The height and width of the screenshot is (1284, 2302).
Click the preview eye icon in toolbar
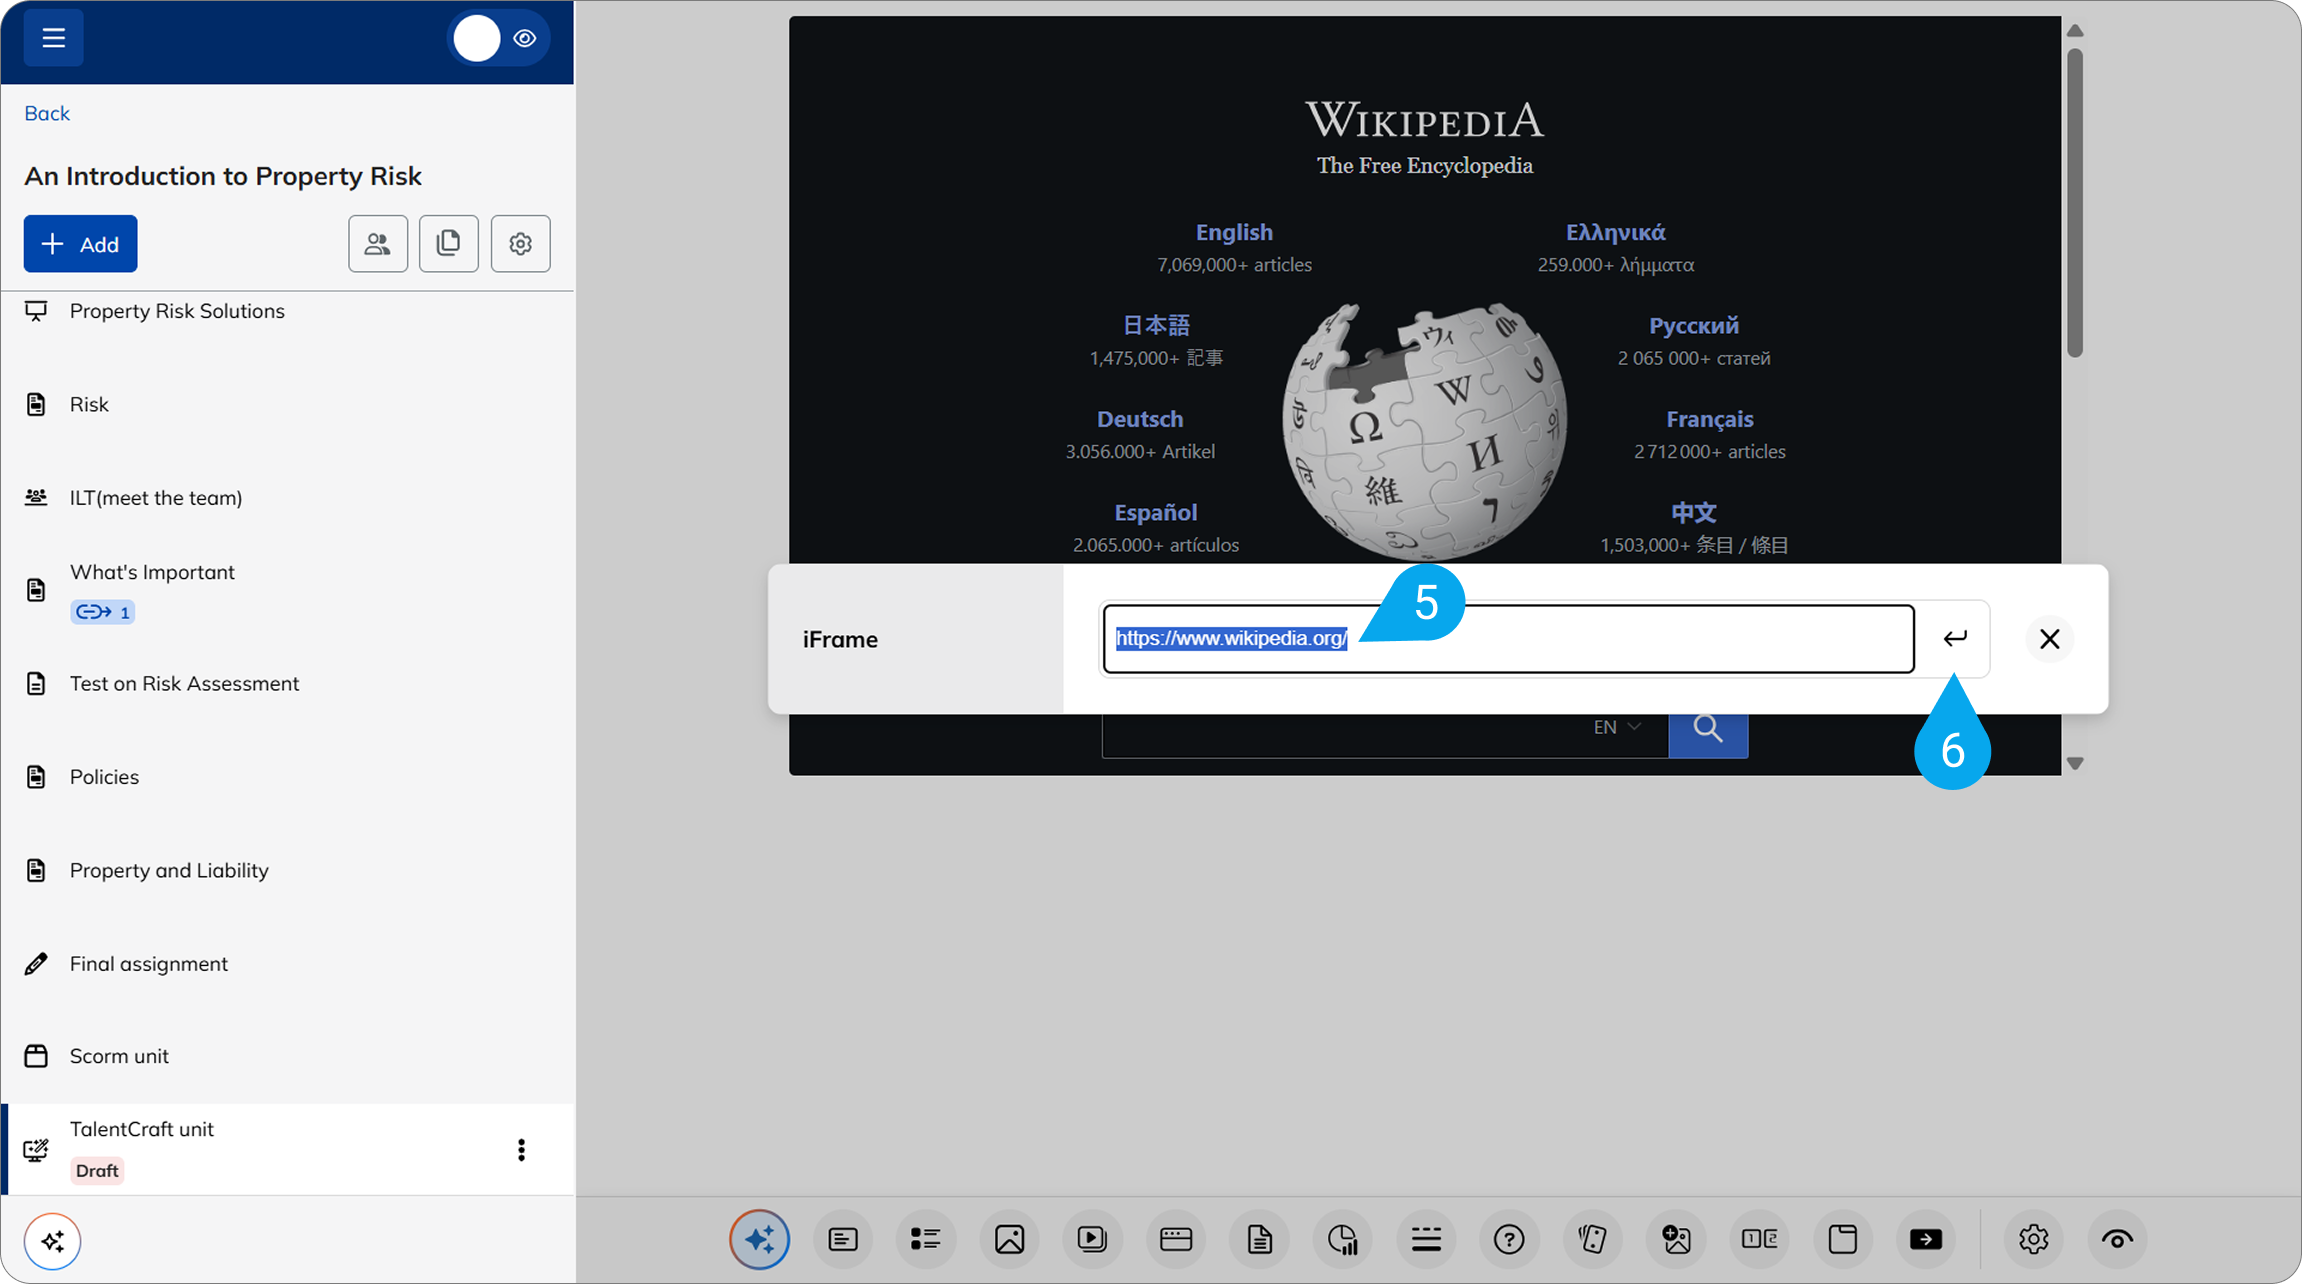(x=2116, y=1239)
